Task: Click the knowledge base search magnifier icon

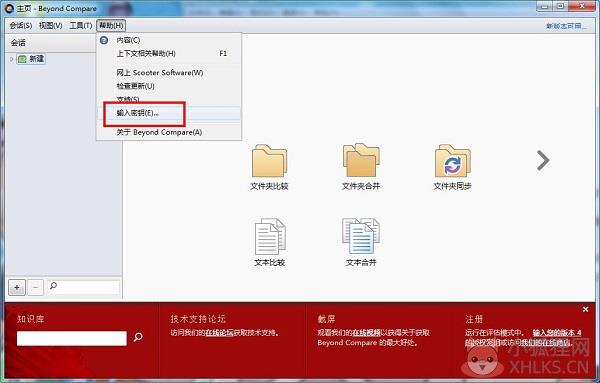Action: coord(138,337)
